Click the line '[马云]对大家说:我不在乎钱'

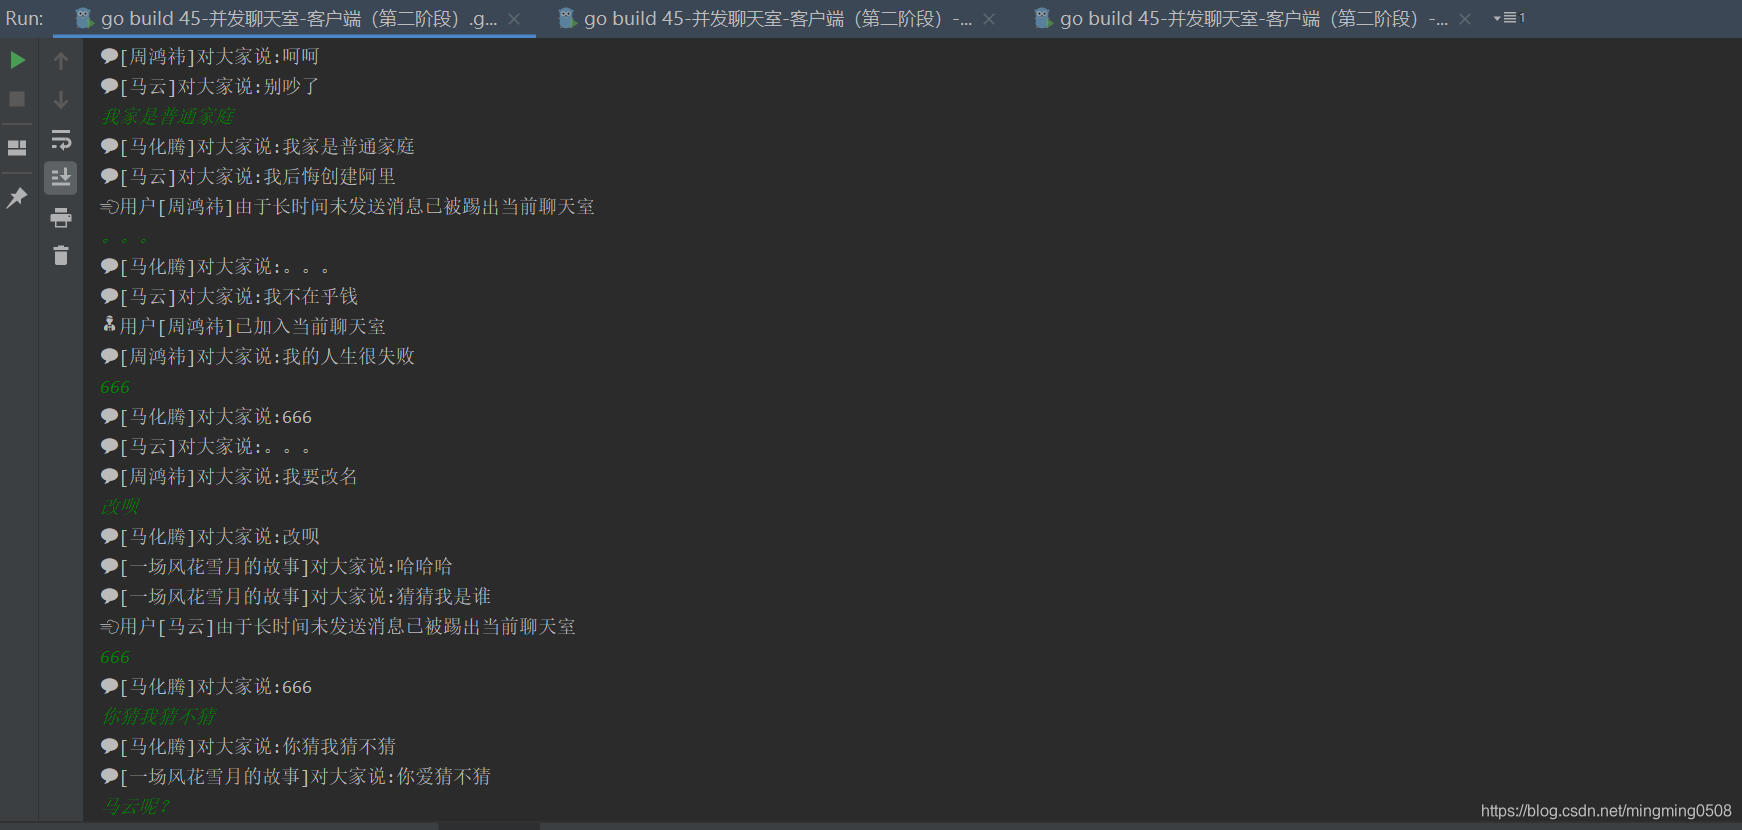coord(229,297)
